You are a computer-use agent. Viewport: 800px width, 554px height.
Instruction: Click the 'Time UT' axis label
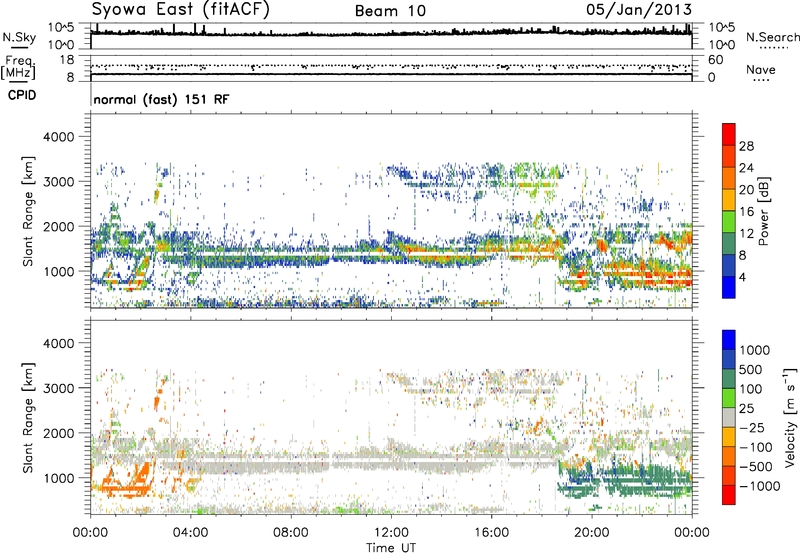coord(391,547)
